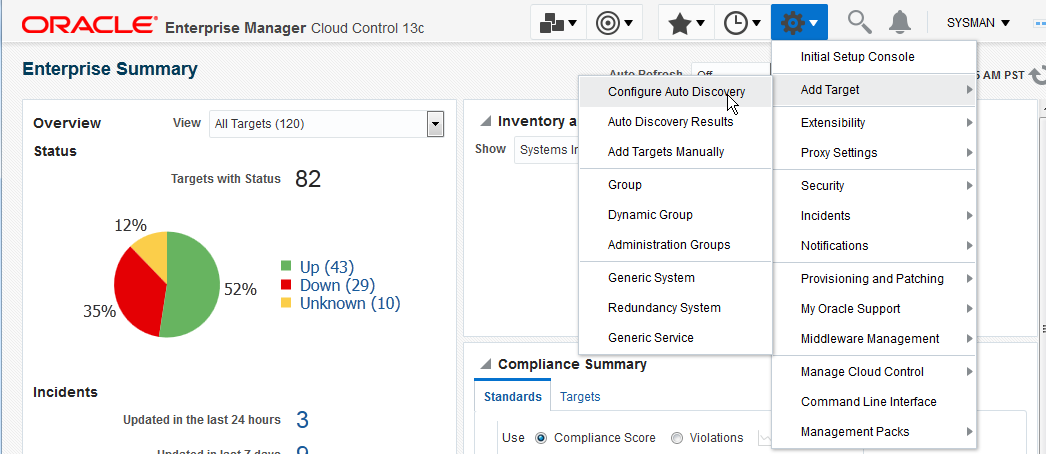Expand the Proxy Settings submenu
The width and height of the screenshot is (1046, 454).
[874, 153]
